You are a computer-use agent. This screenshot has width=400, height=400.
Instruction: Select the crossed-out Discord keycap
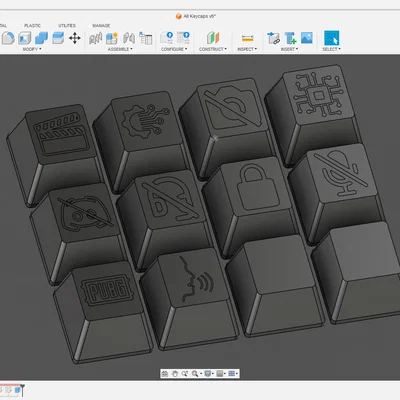(84, 213)
